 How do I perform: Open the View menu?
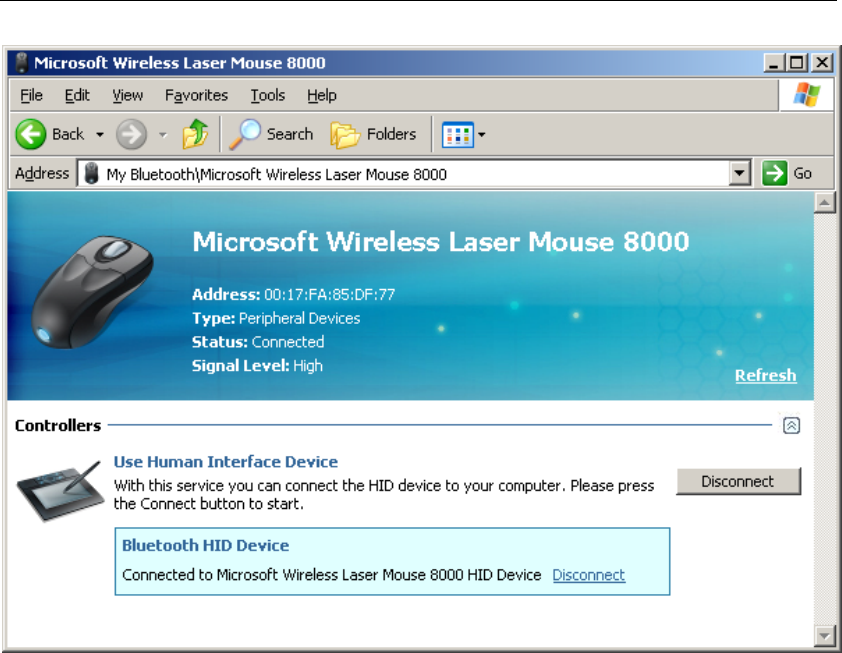pos(127,96)
